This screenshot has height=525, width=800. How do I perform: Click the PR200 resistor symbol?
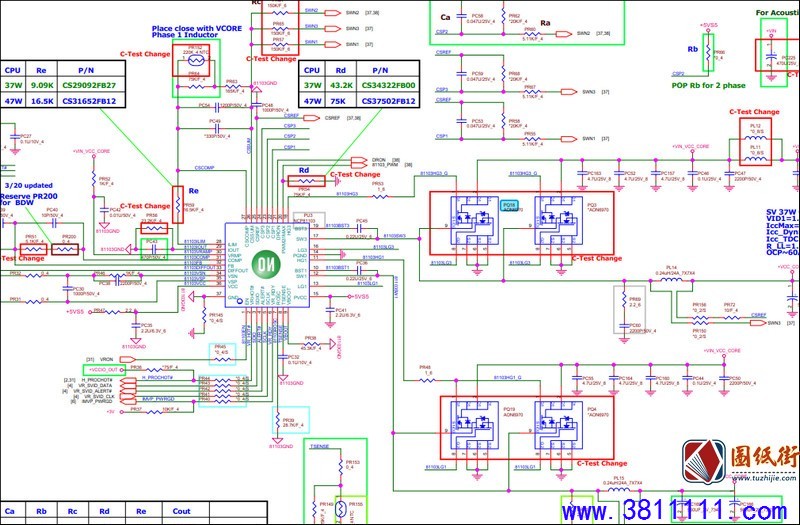(x=65, y=249)
